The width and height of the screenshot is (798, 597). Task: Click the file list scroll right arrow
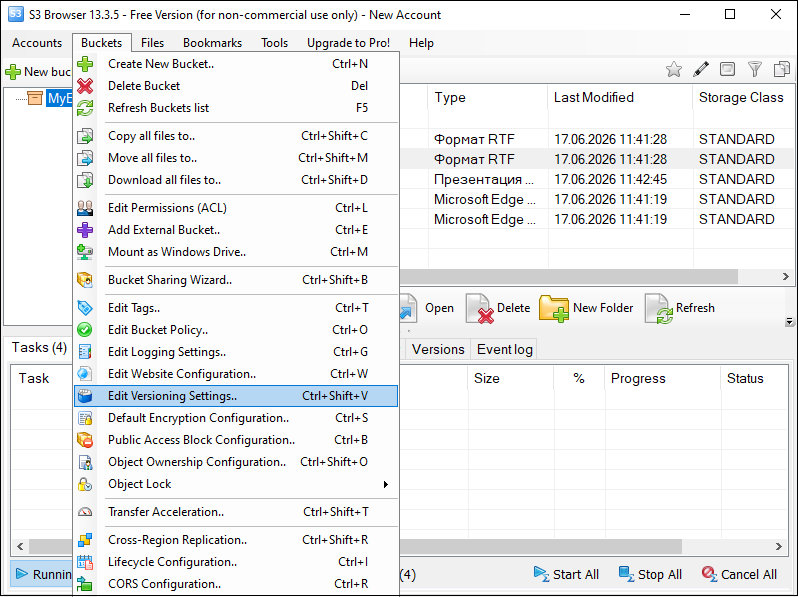click(786, 277)
